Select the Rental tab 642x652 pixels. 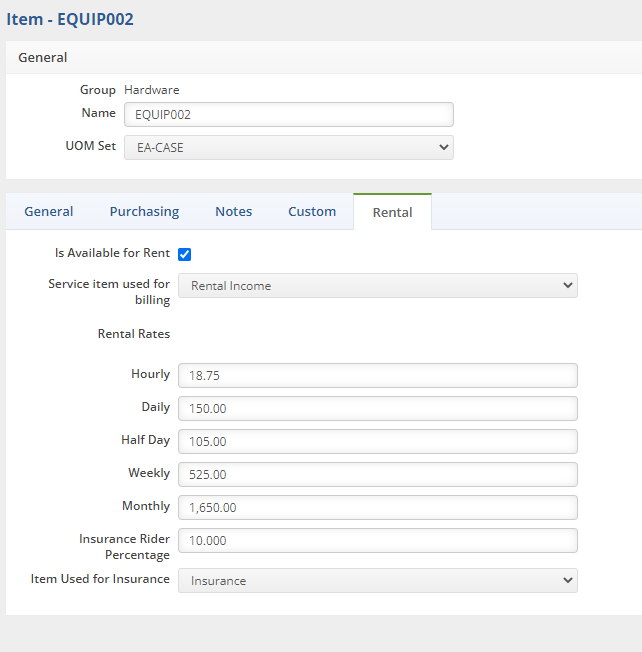(393, 212)
